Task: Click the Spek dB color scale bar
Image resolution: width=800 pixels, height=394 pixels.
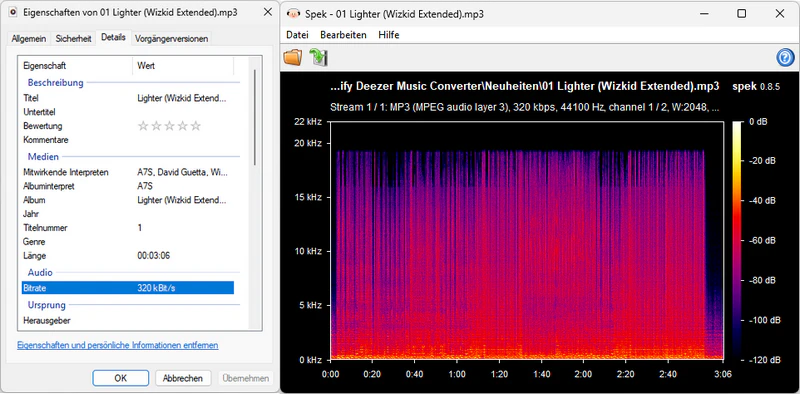Action: coord(737,240)
